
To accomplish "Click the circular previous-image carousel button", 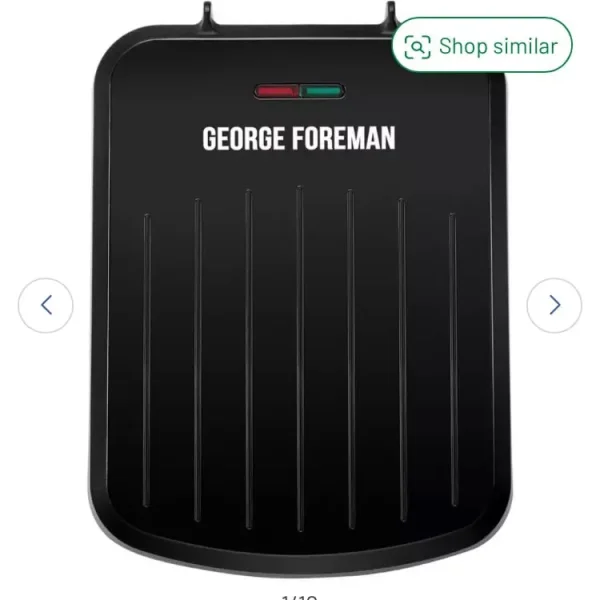I will click(x=46, y=305).
